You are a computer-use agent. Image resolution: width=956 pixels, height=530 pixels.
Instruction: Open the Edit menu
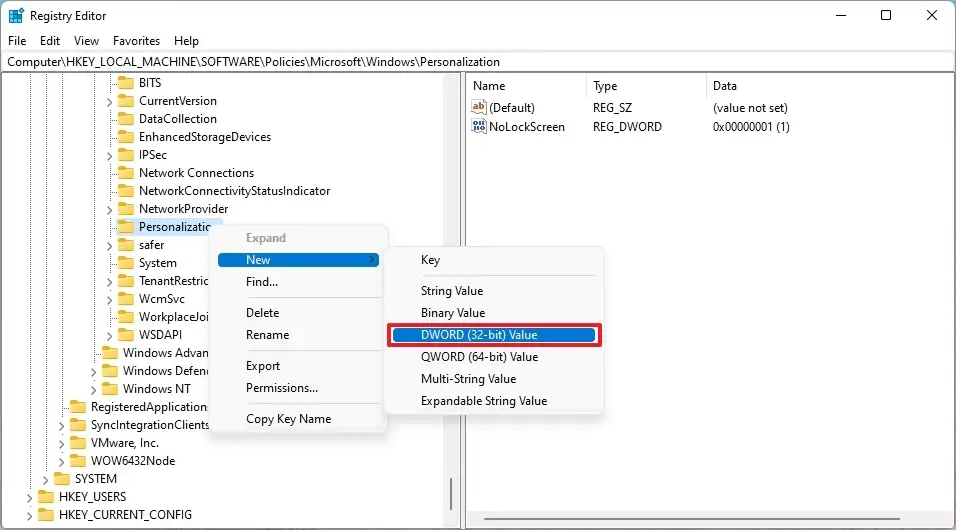[x=50, y=41]
